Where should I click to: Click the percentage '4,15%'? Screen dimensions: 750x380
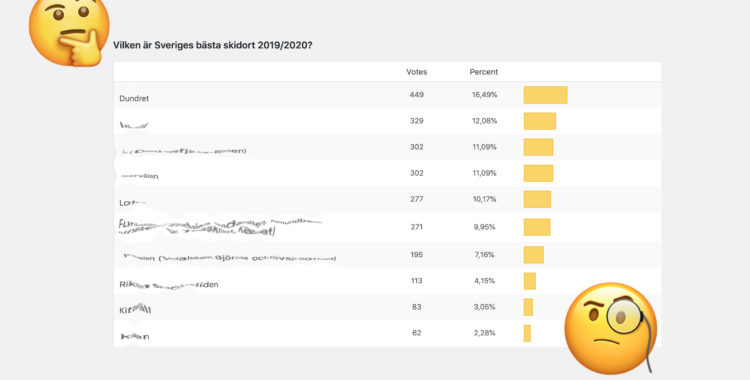pos(485,280)
